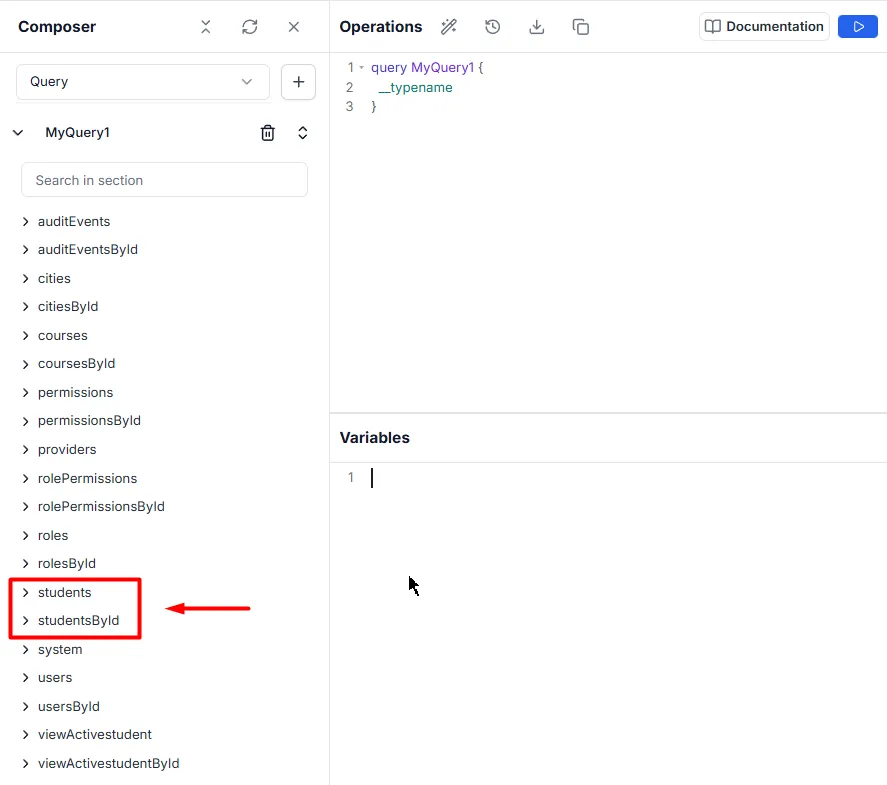This screenshot has height=785, width=887.
Task: Copy the operation using copy icon
Action: (581, 27)
